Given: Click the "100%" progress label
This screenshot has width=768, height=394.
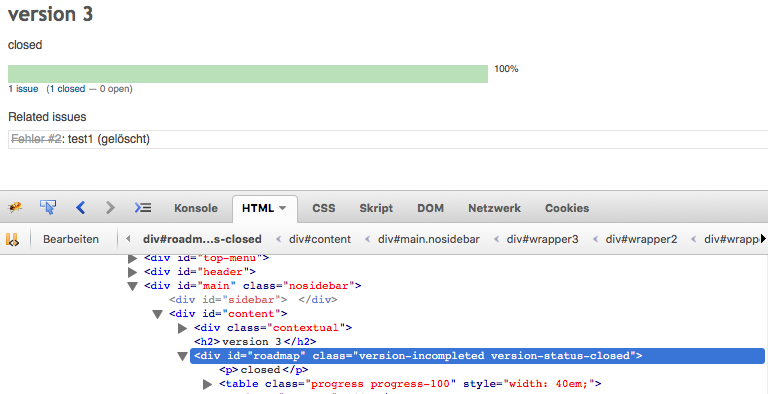Looking at the screenshot, I should (506, 69).
